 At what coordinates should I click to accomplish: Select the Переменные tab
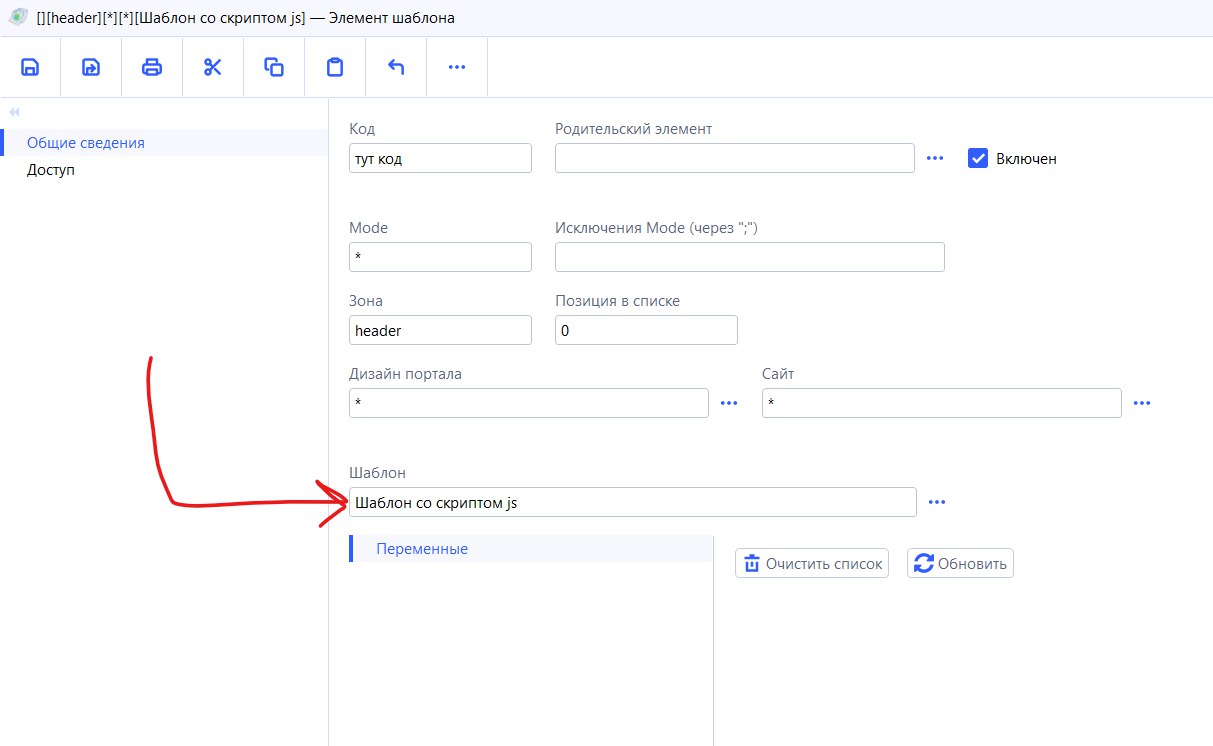point(421,549)
